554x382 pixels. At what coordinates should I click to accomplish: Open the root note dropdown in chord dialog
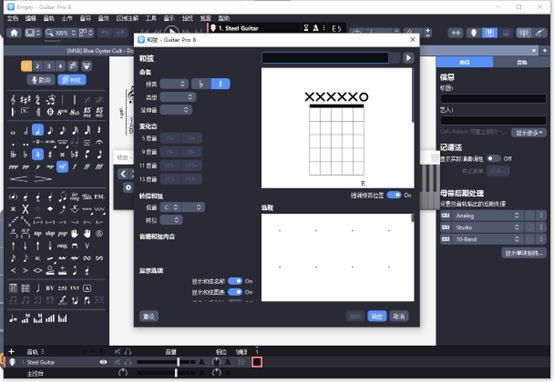click(174, 84)
